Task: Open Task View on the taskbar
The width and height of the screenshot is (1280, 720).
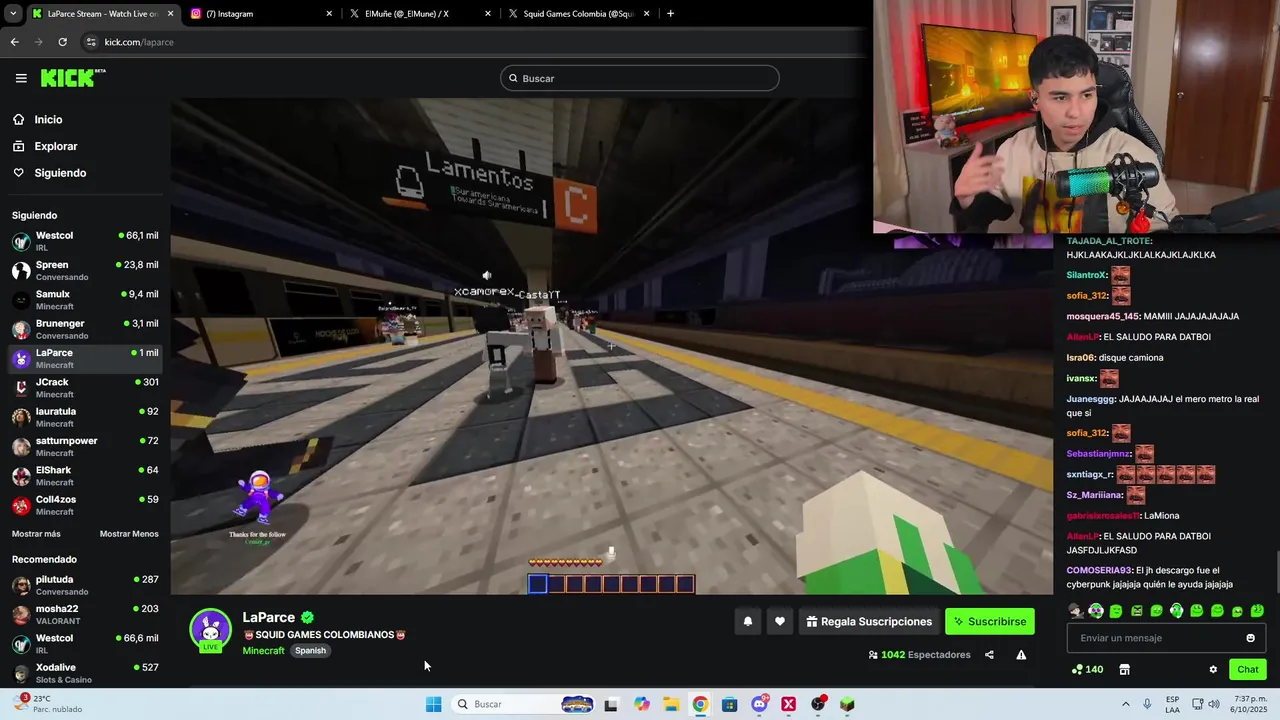Action: point(611,704)
